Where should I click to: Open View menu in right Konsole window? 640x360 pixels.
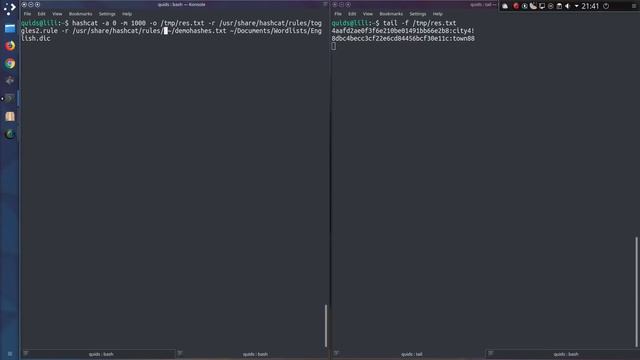[368, 14]
